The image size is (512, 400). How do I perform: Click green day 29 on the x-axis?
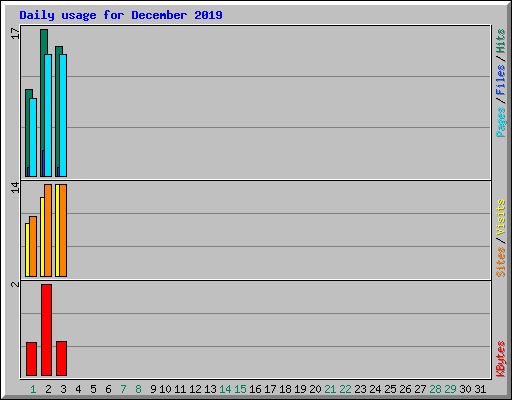tap(450, 389)
